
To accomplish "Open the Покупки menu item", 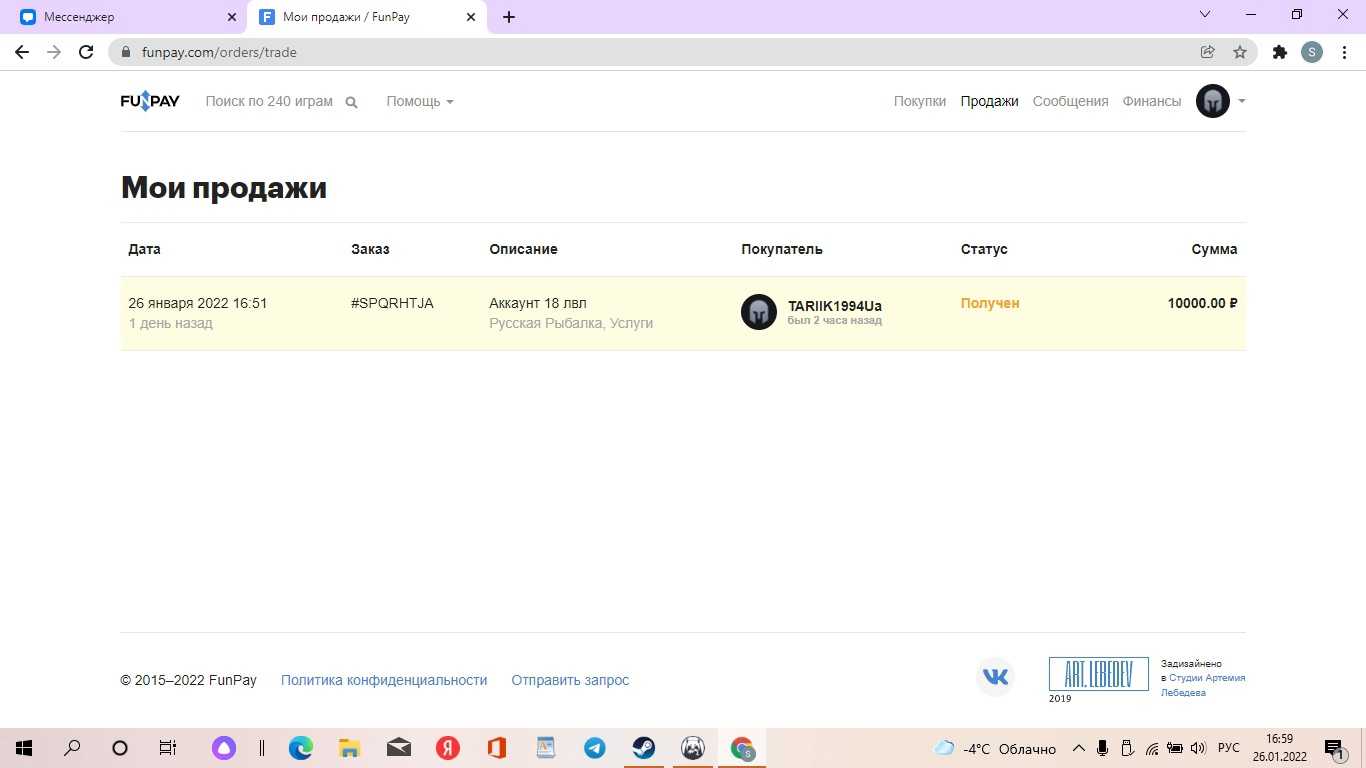I will [x=919, y=101].
